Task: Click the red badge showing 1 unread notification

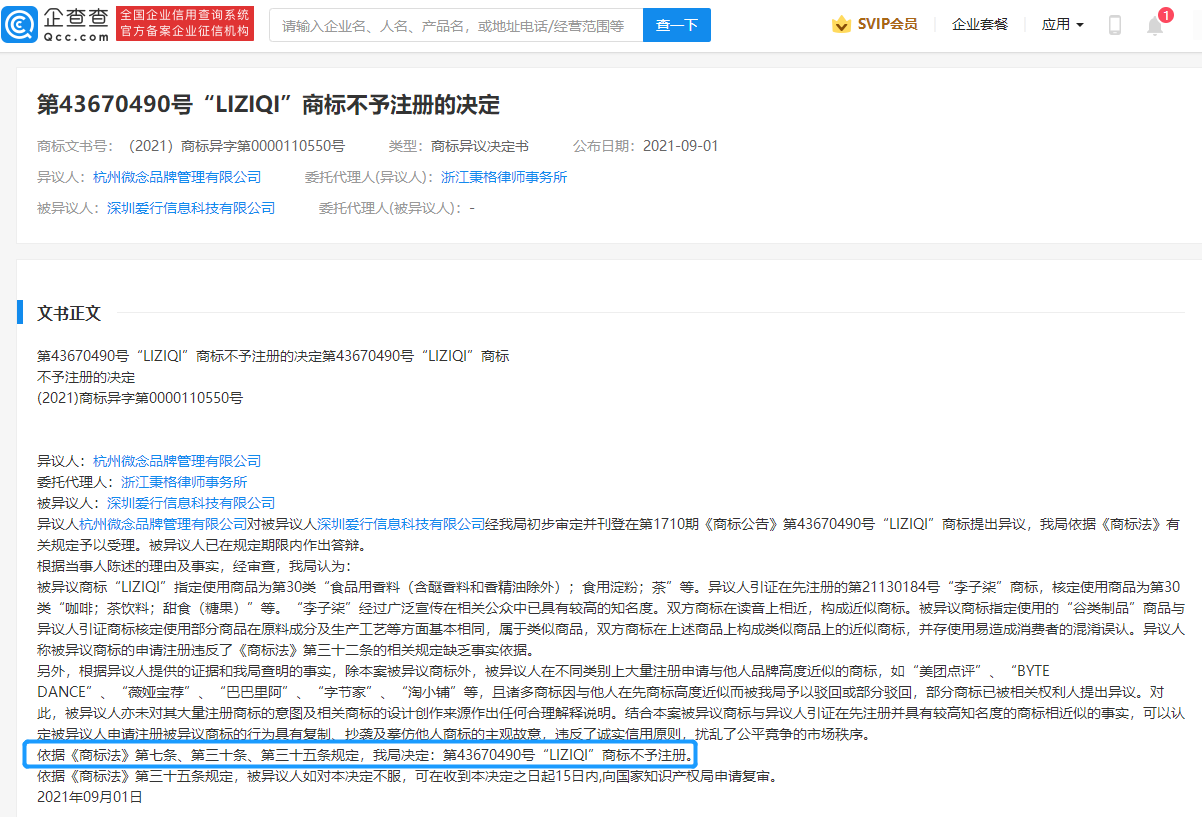Action: 1168,14
